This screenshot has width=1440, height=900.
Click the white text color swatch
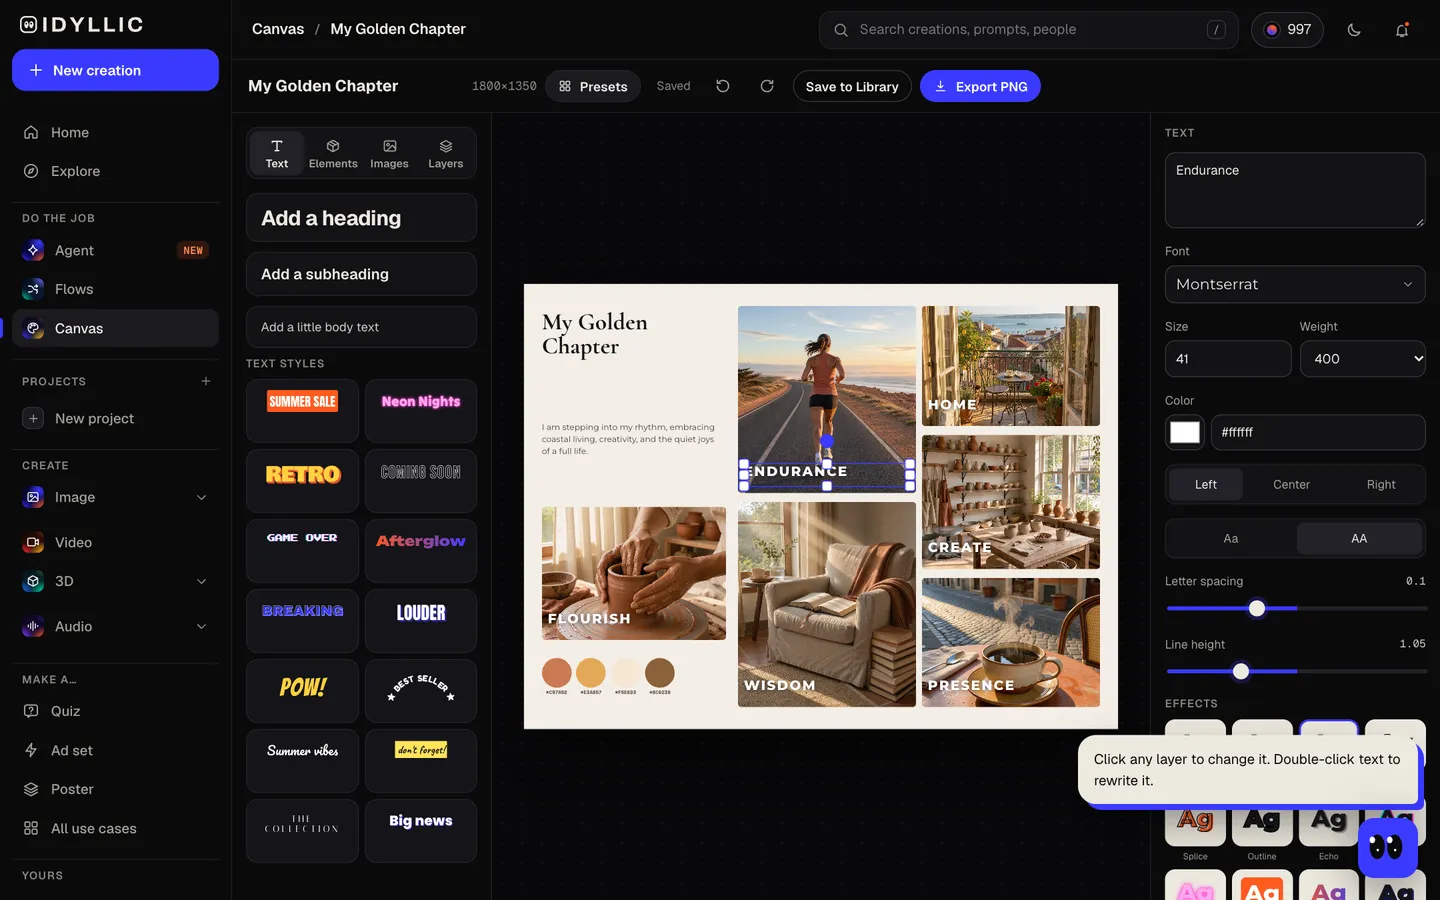pos(1185,432)
